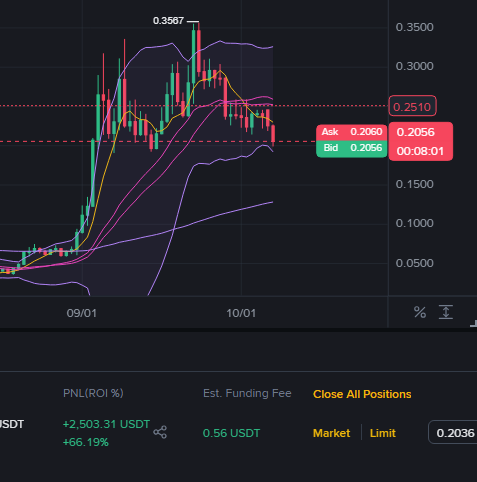Click the +2,503.31 USDT profit value
The height and width of the screenshot is (482, 477).
click(x=106, y=424)
